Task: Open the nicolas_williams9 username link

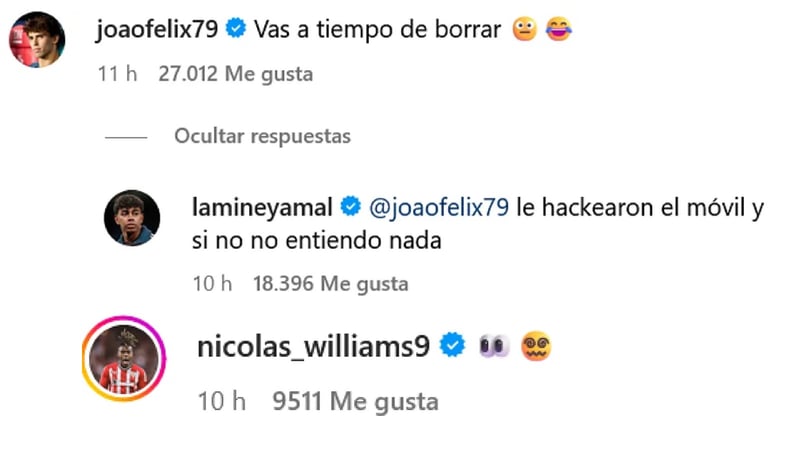Action: pyautogui.click(x=313, y=347)
